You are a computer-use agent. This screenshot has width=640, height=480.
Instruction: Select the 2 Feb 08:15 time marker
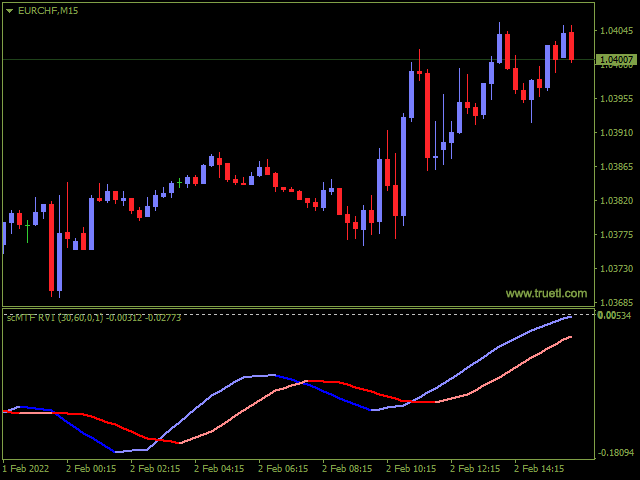347,469
